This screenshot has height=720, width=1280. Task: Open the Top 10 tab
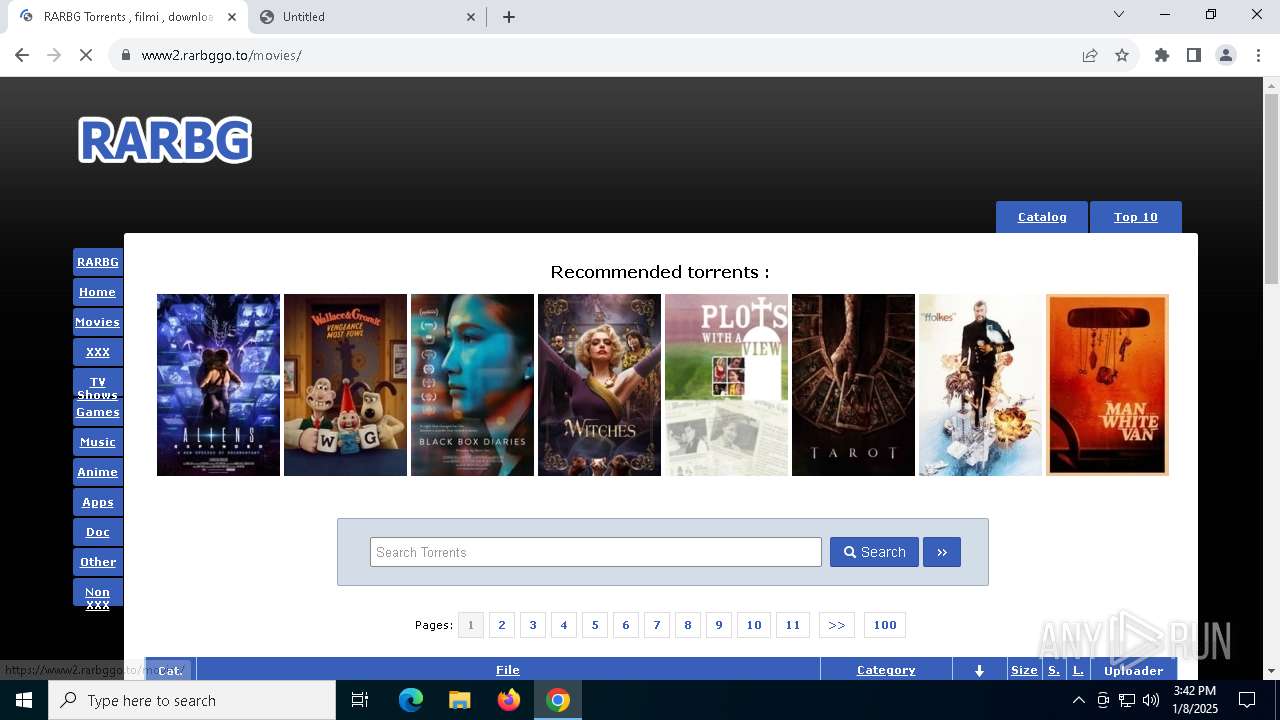(1136, 217)
